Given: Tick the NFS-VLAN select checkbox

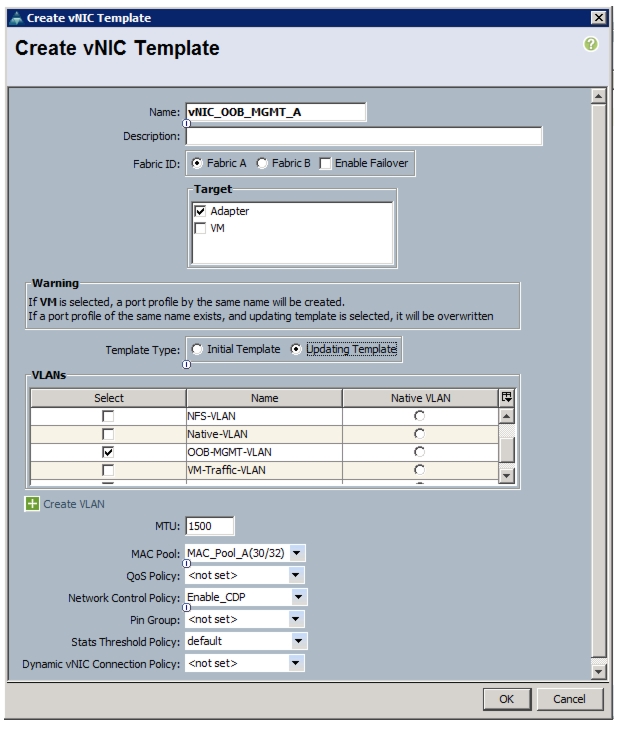Looking at the screenshot, I should (108, 416).
